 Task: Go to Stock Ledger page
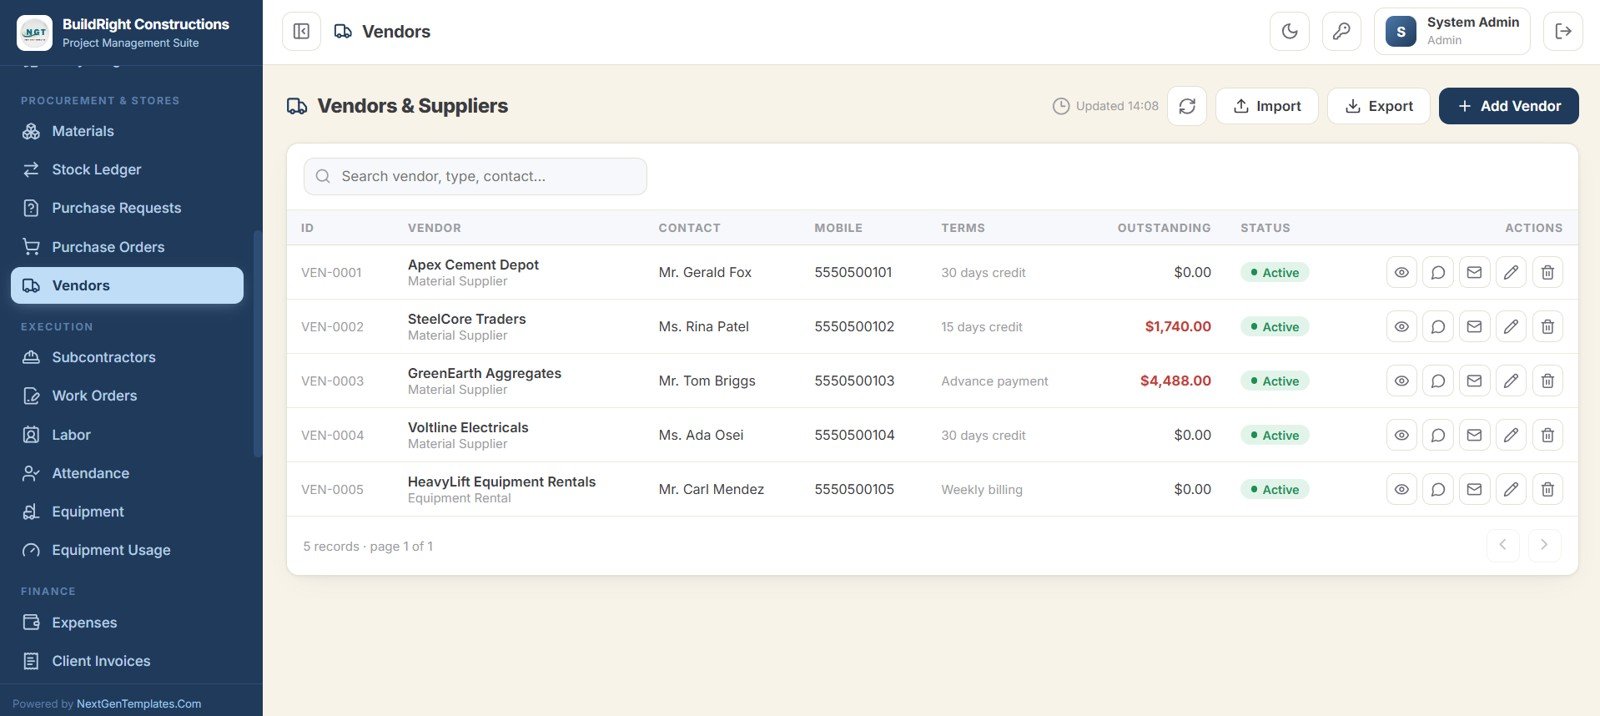click(x=127, y=169)
